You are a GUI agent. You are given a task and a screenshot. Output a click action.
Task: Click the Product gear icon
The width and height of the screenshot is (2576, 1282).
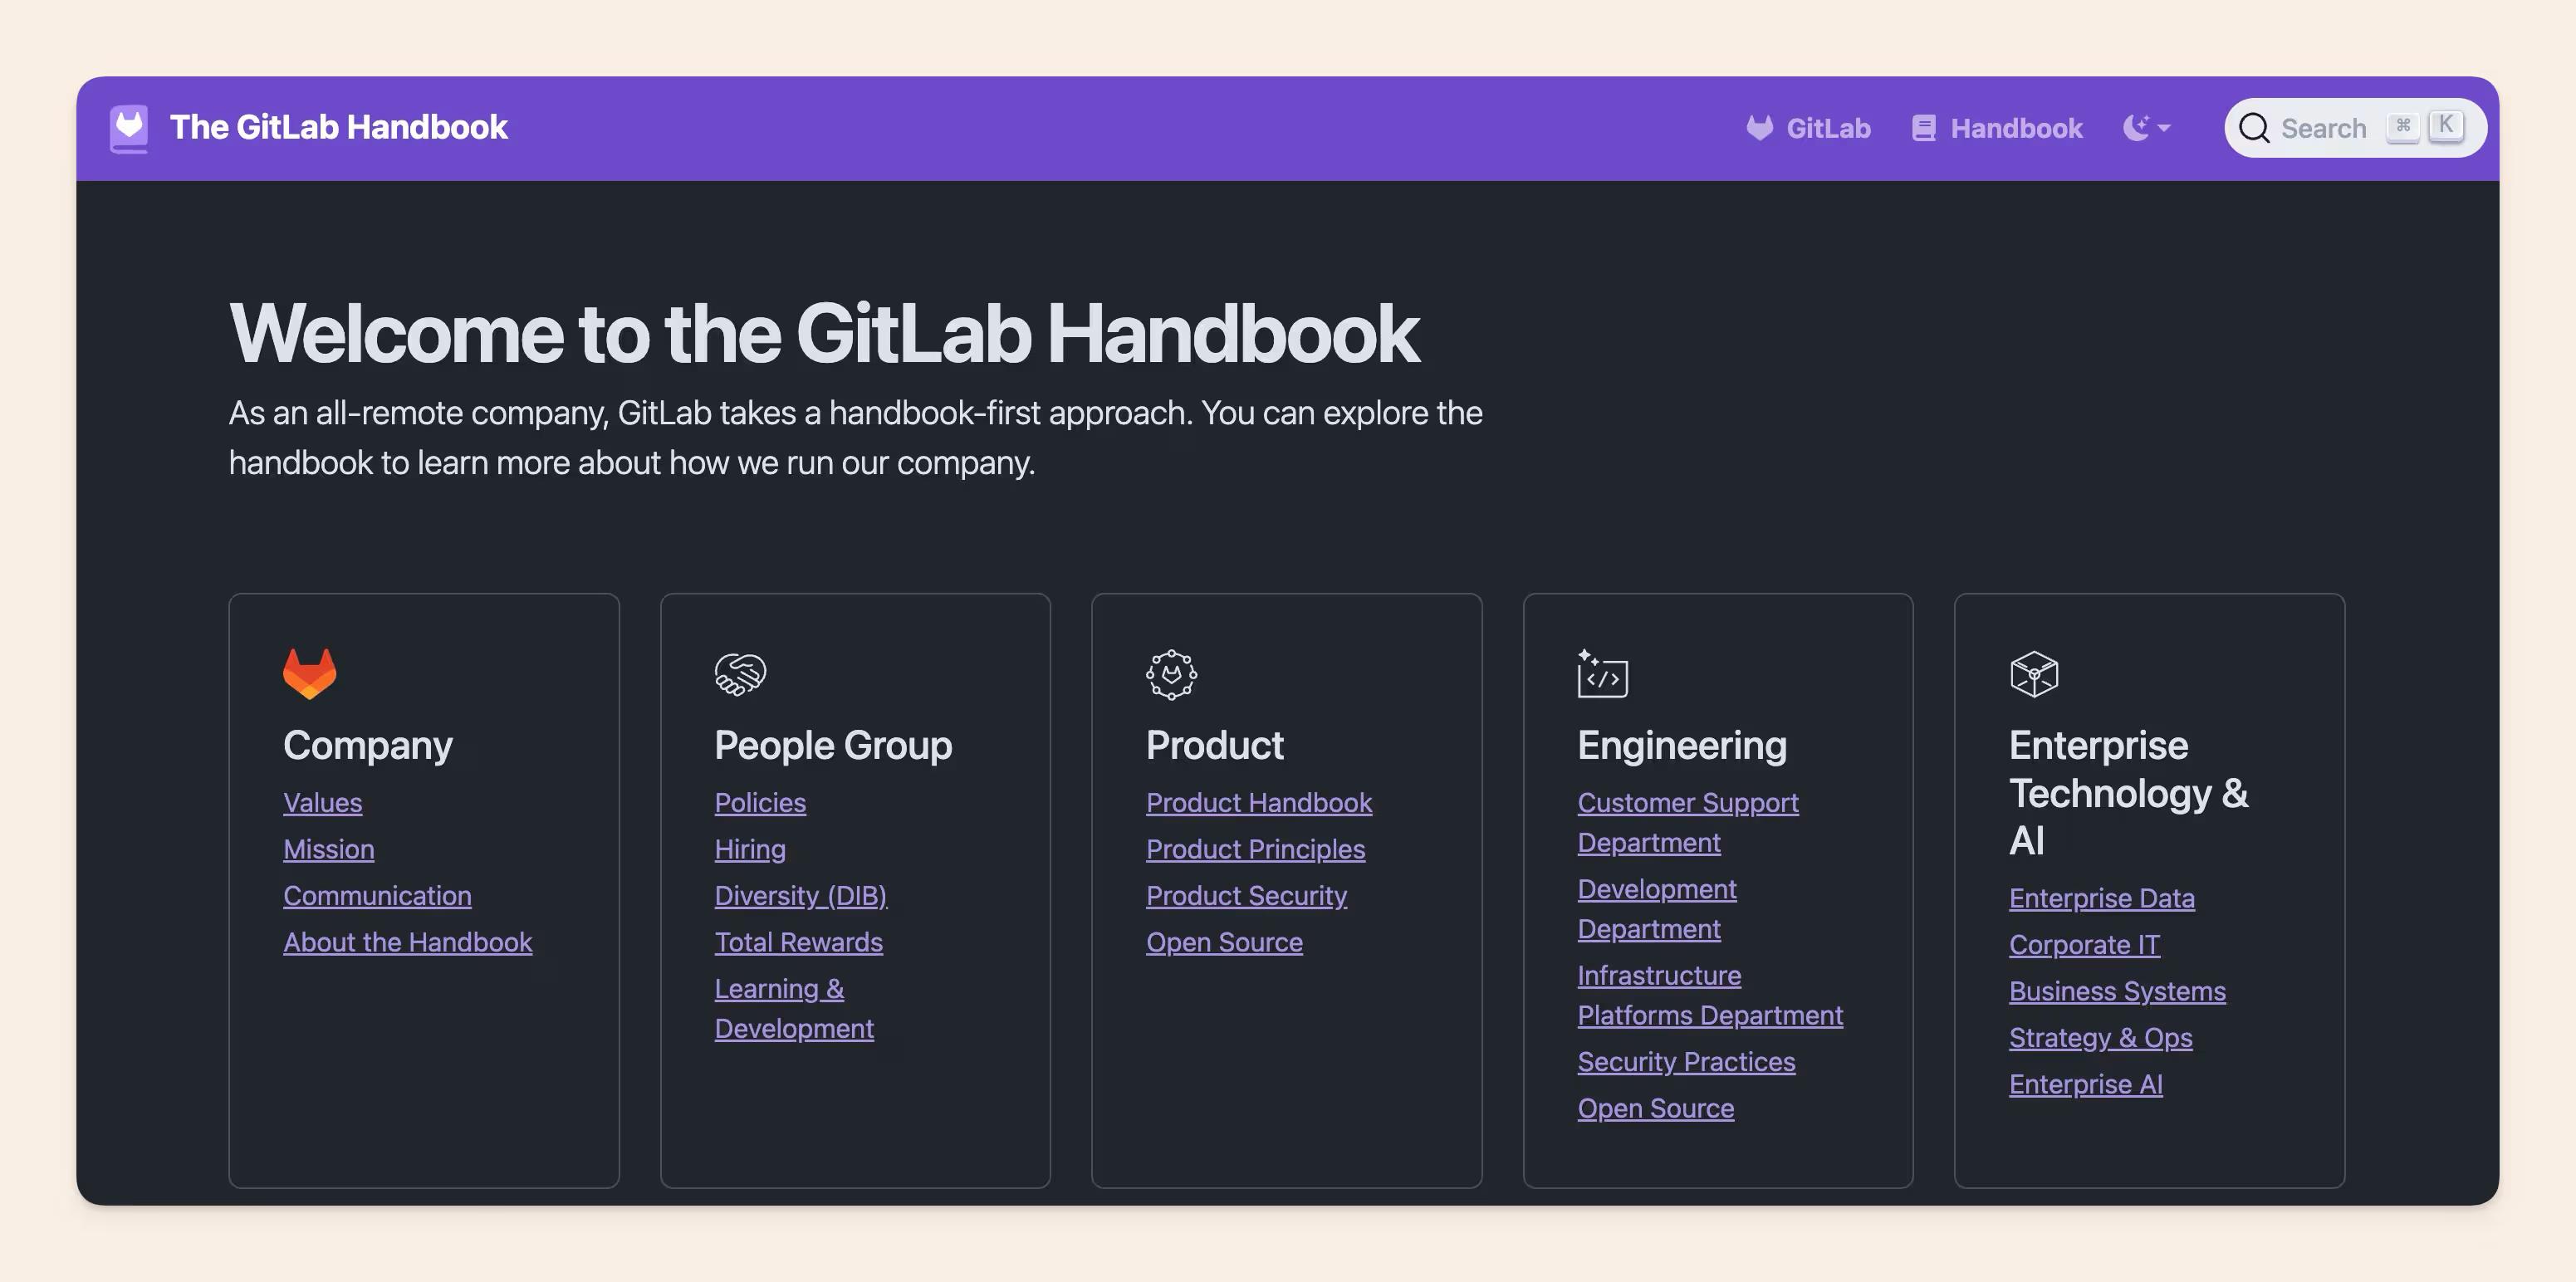coord(1172,675)
